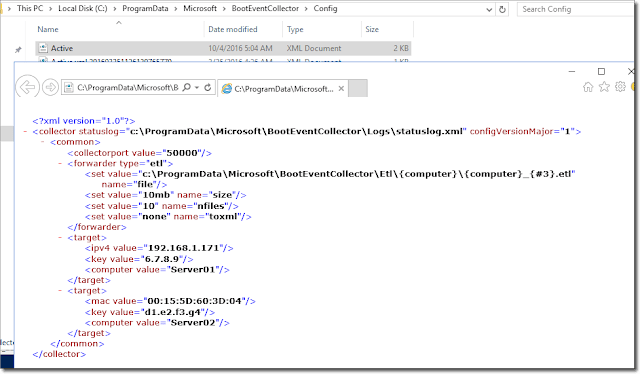Screen dimensions: 640x374
Task: Click the set value none toxml line
Action: [x=168, y=216]
